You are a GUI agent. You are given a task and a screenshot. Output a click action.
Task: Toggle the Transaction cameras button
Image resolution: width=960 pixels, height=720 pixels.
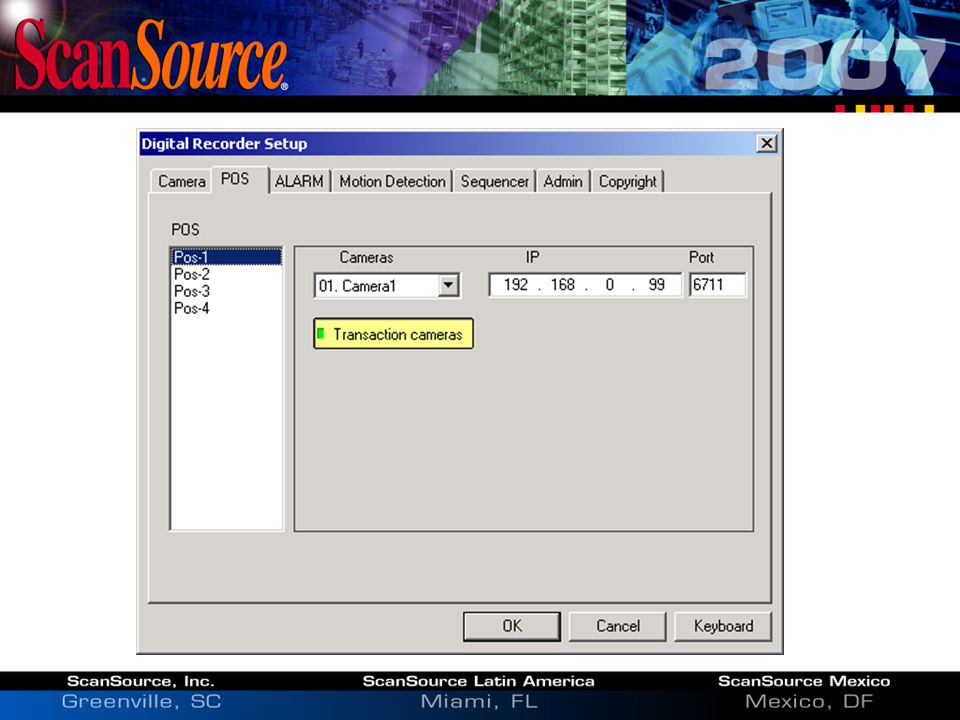393,334
